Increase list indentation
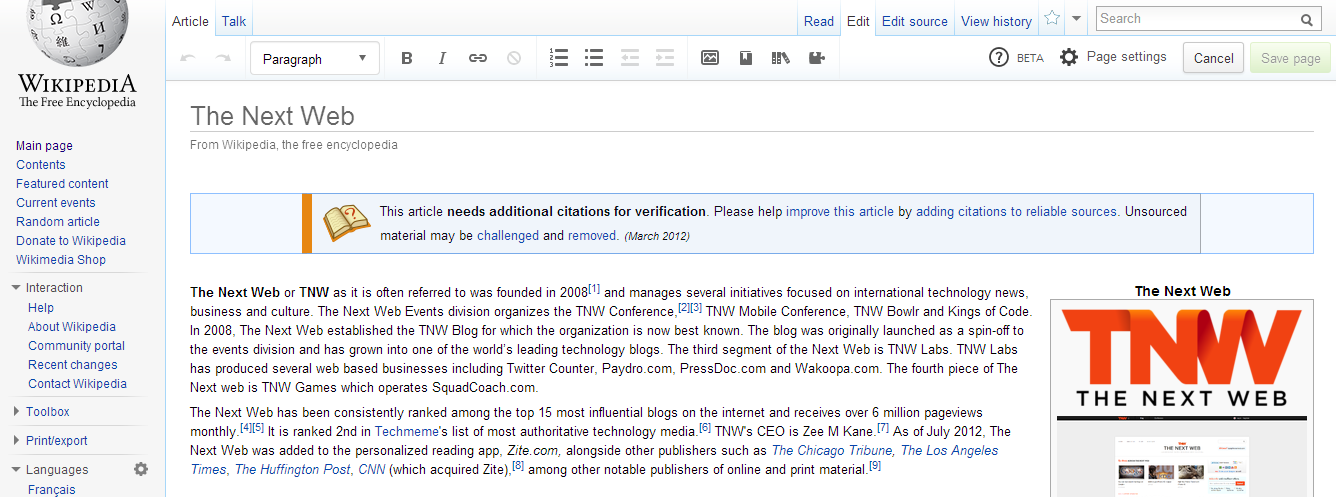Viewport: 1336px width, 497px height. point(665,58)
